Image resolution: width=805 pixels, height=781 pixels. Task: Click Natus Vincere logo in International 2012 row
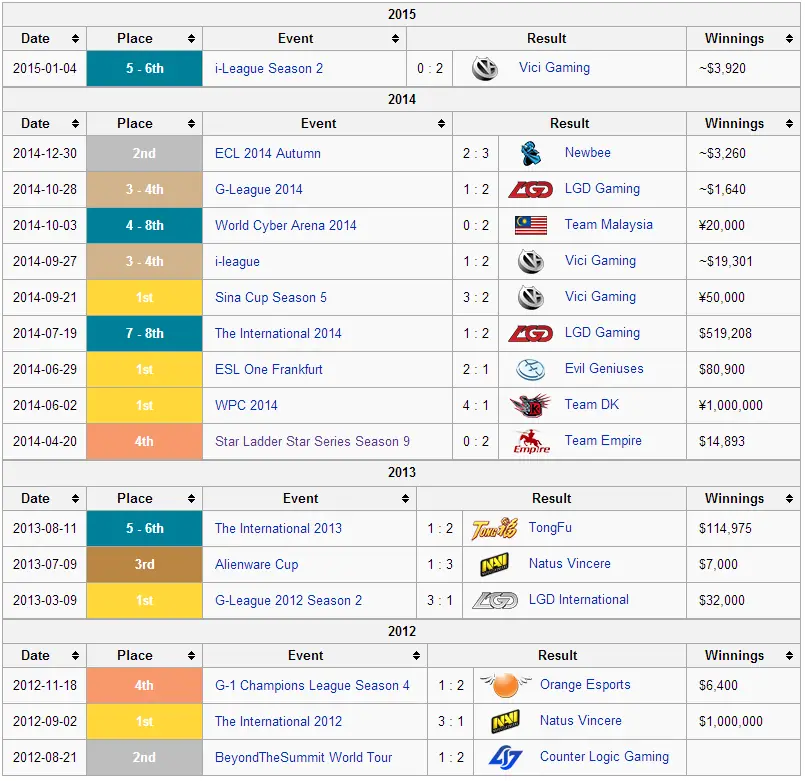tap(505, 721)
